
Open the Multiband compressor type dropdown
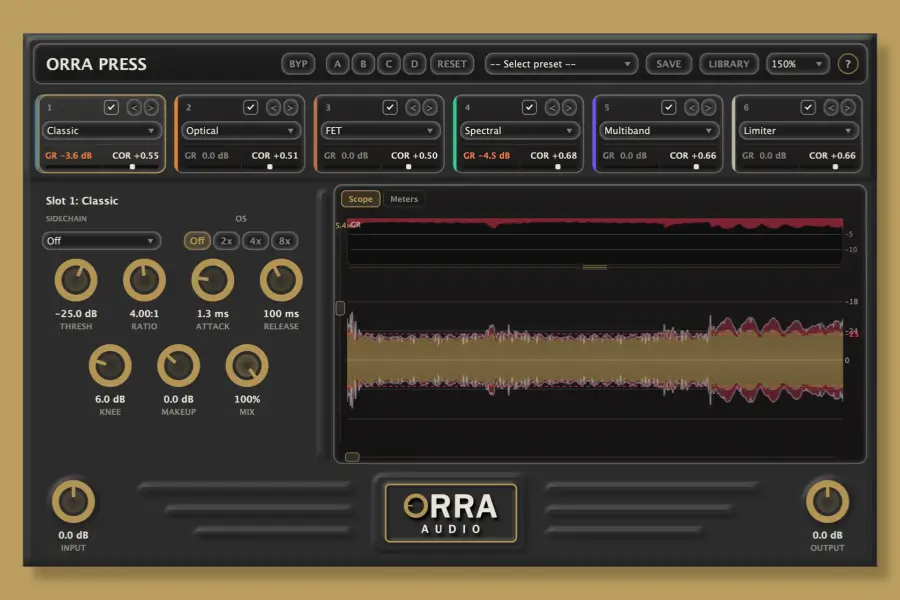(x=658, y=130)
